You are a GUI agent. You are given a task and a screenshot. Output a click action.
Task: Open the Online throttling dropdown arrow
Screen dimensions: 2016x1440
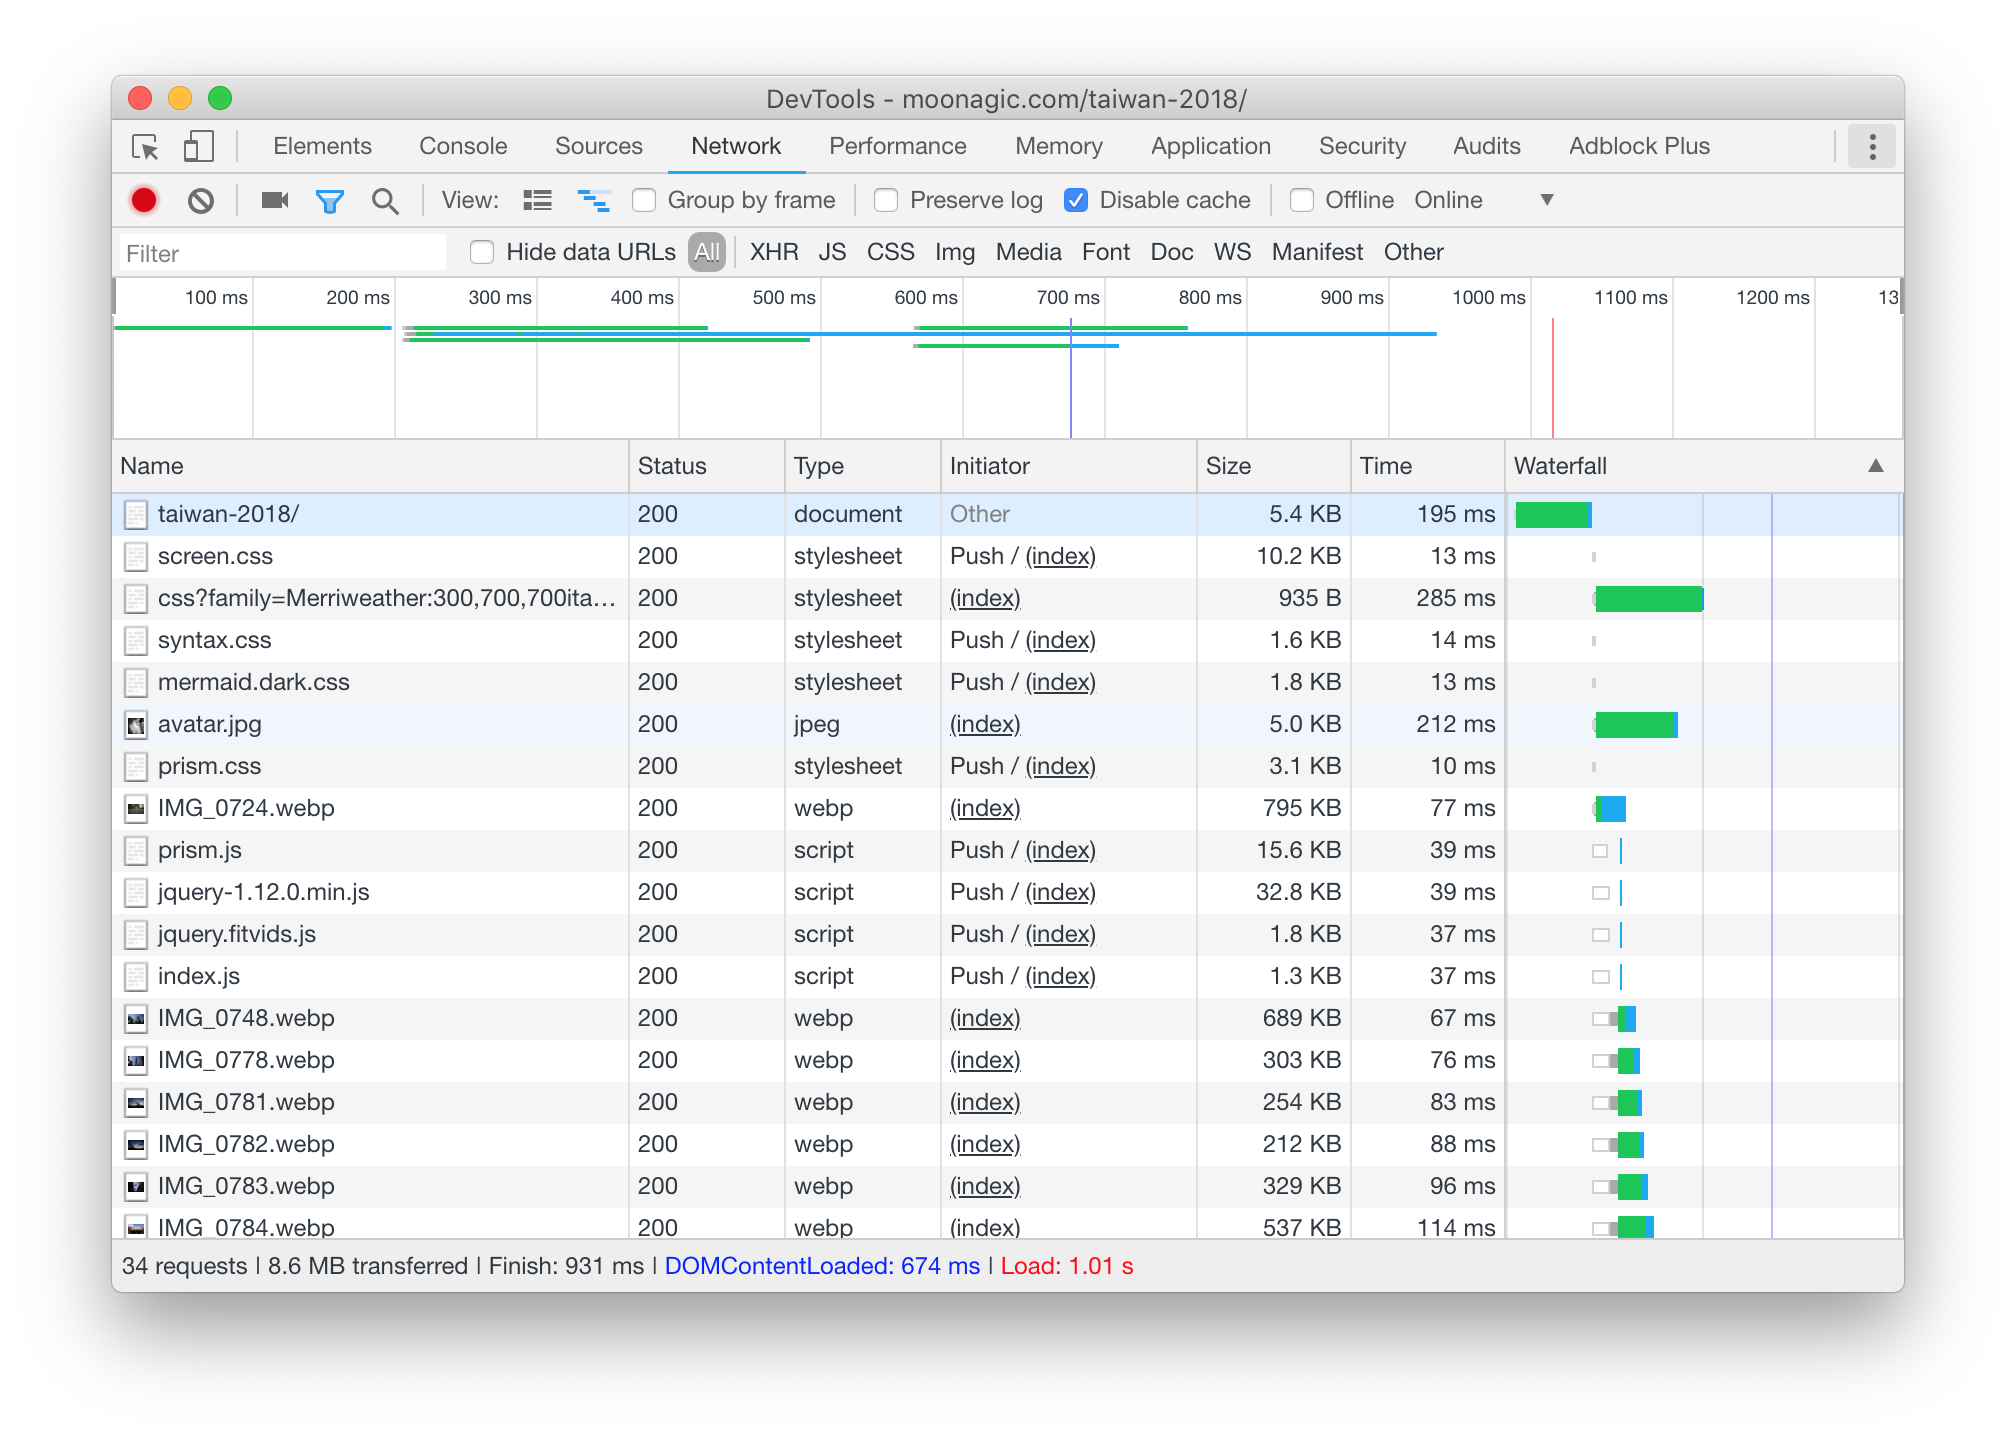tap(1546, 200)
